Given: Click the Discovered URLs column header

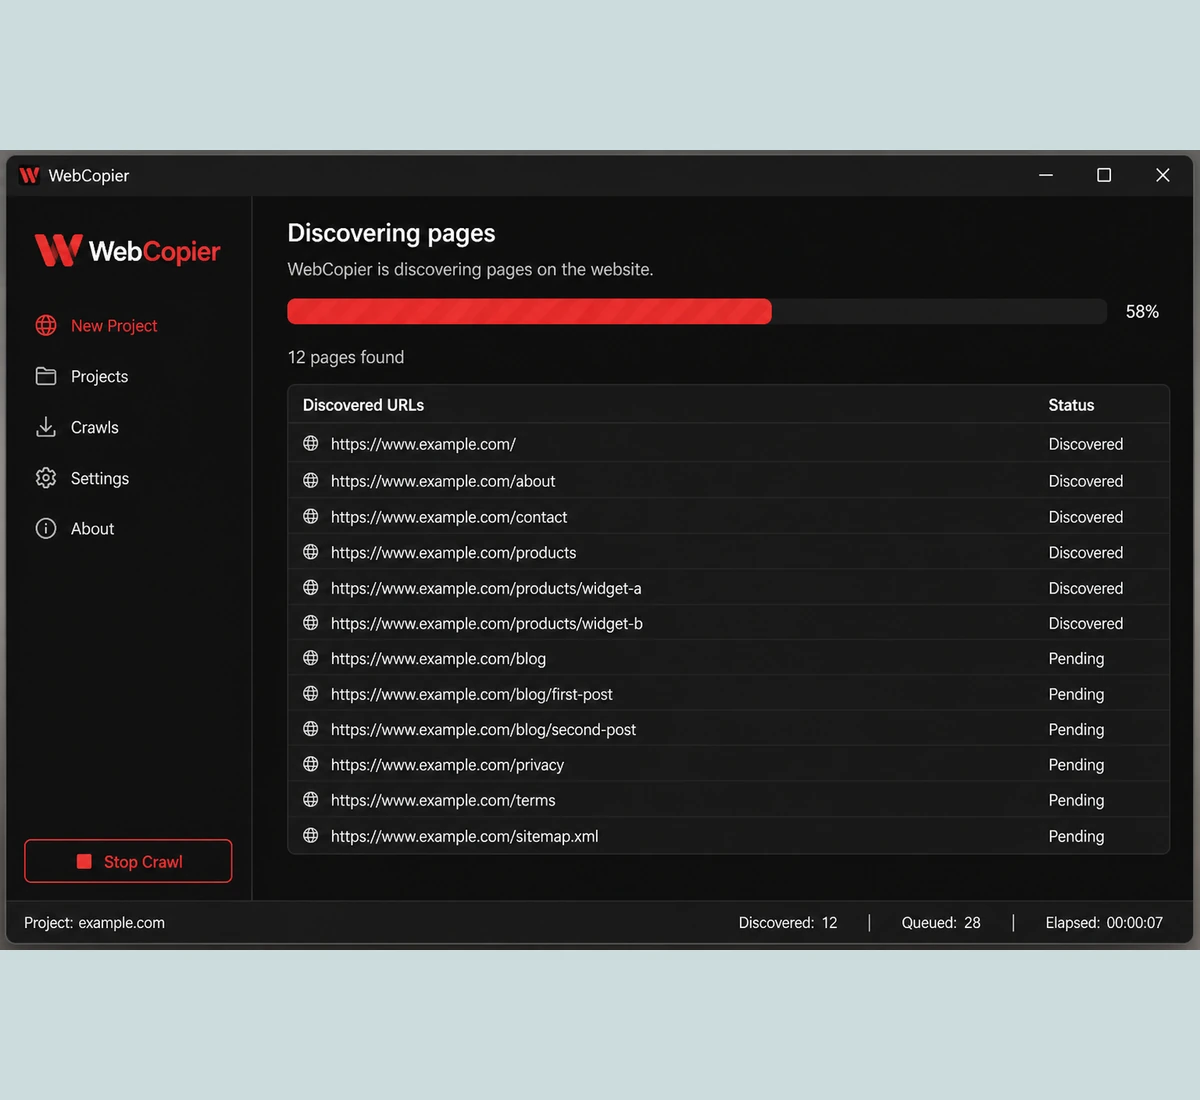Looking at the screenshot, I should coord(363,405).
